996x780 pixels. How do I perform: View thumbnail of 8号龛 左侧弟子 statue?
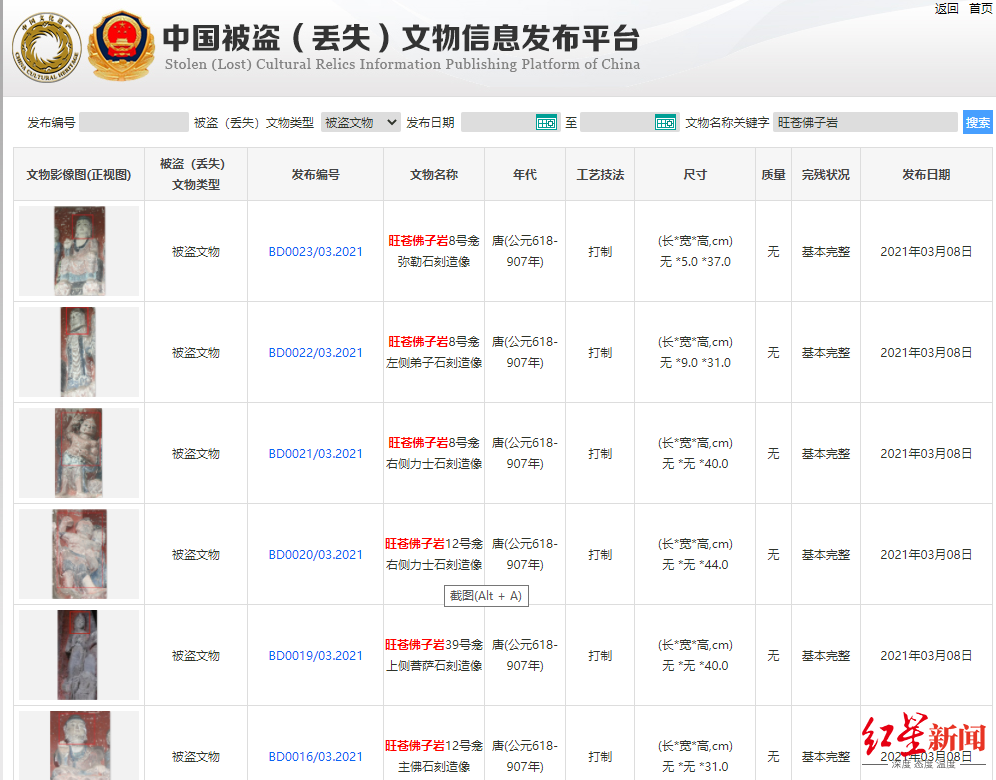coord(78,352)
